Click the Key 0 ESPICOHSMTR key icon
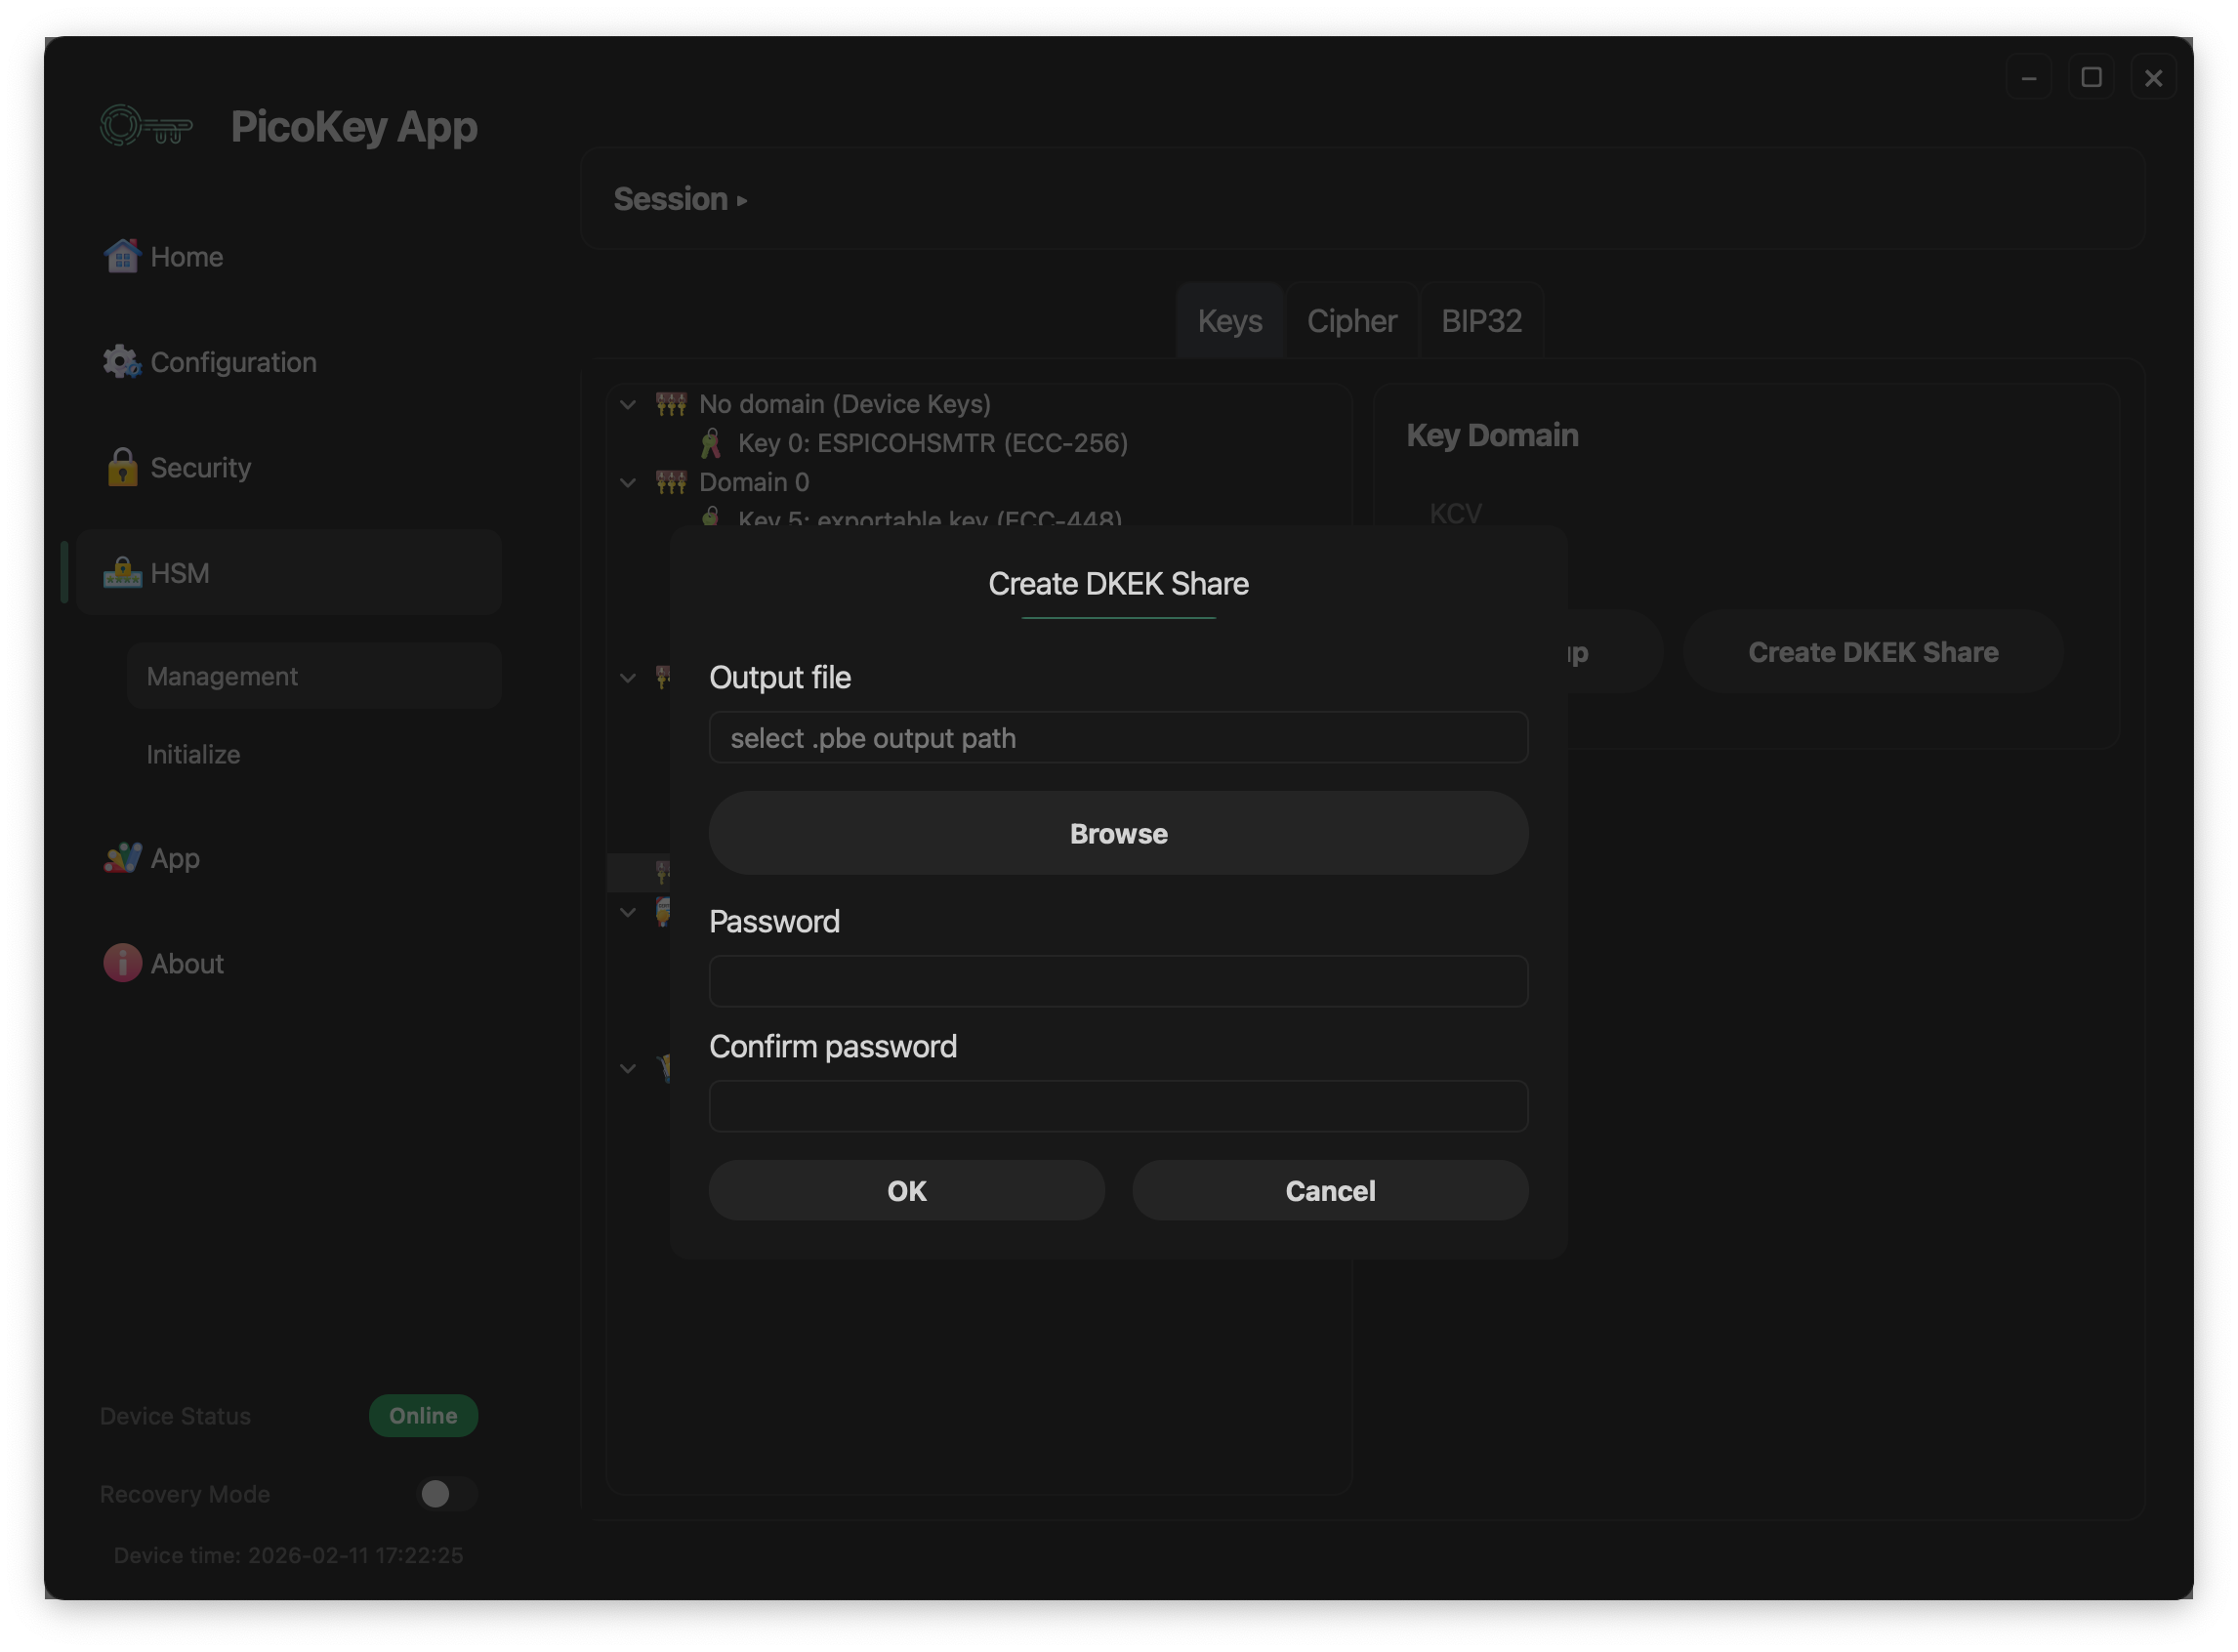The image size is (2238, 1652). [710, 443]
